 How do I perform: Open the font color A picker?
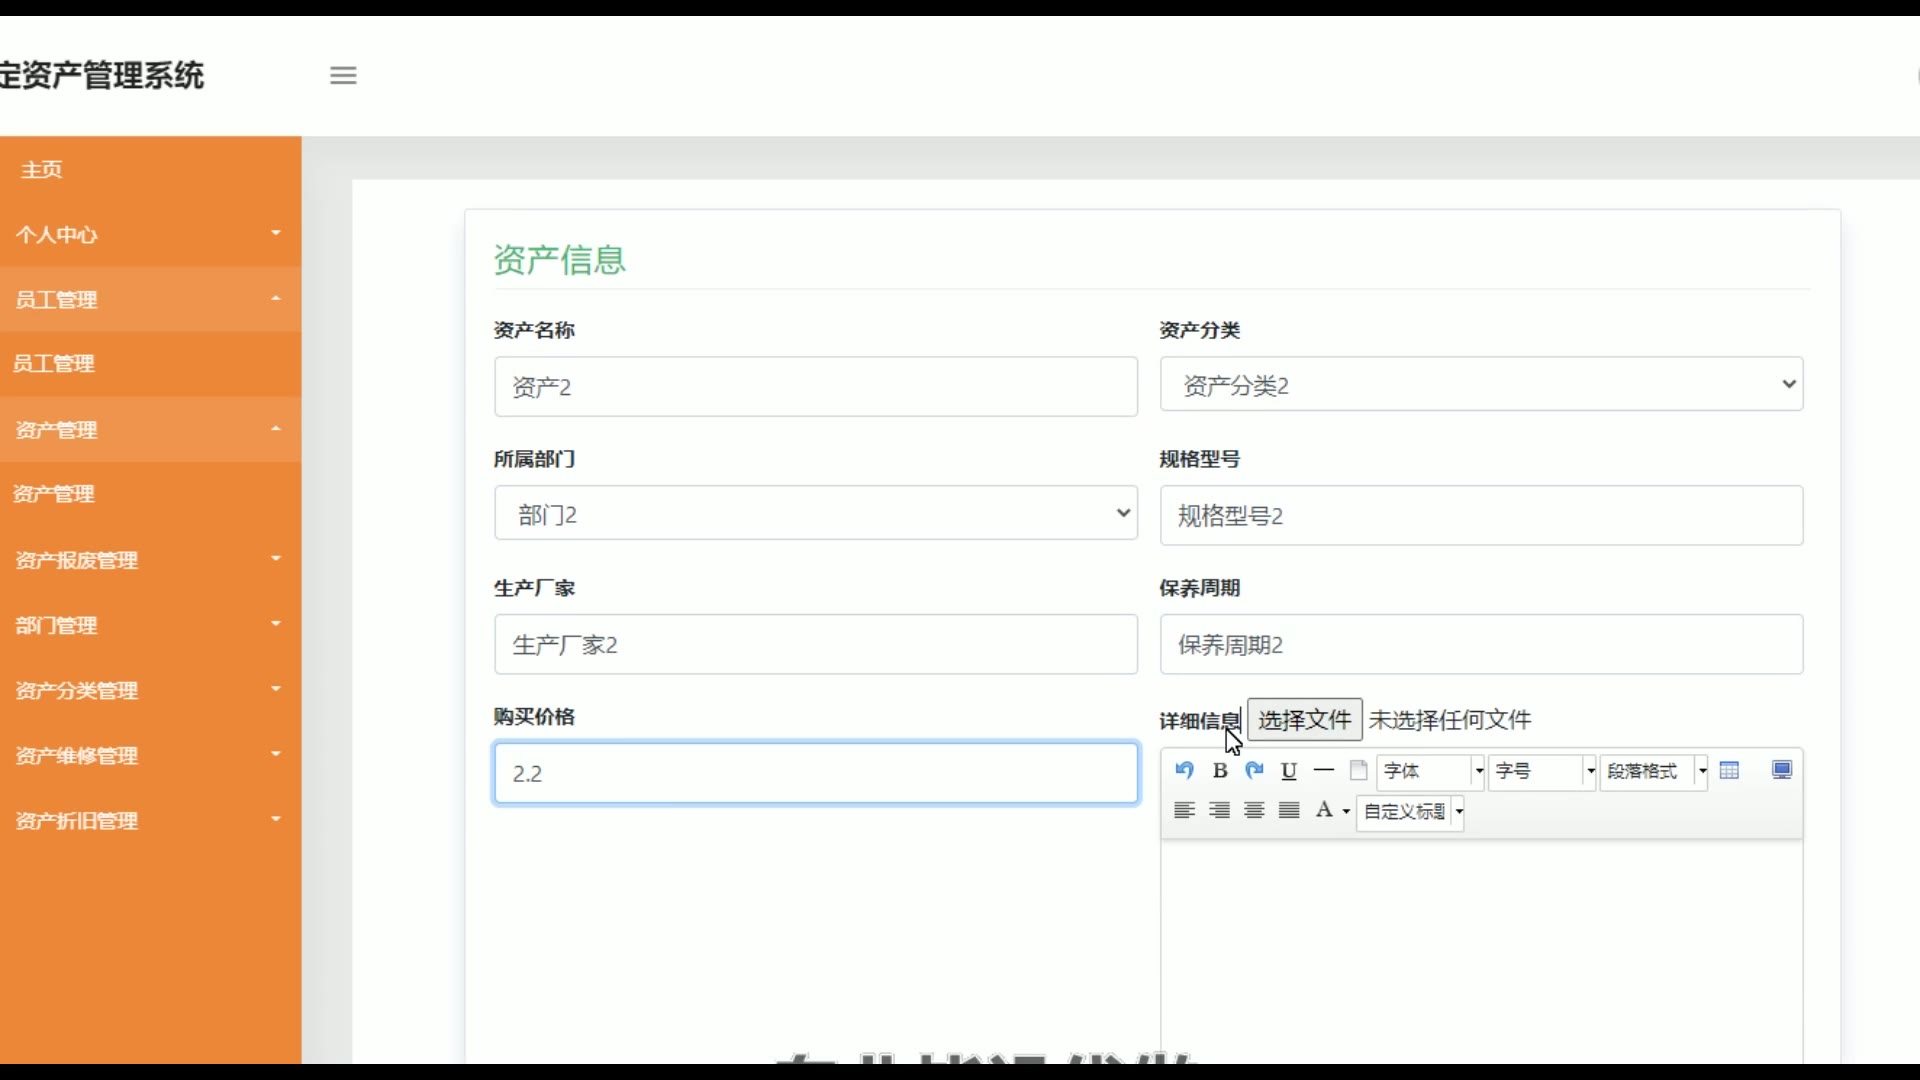click(x=1330, y=810)
